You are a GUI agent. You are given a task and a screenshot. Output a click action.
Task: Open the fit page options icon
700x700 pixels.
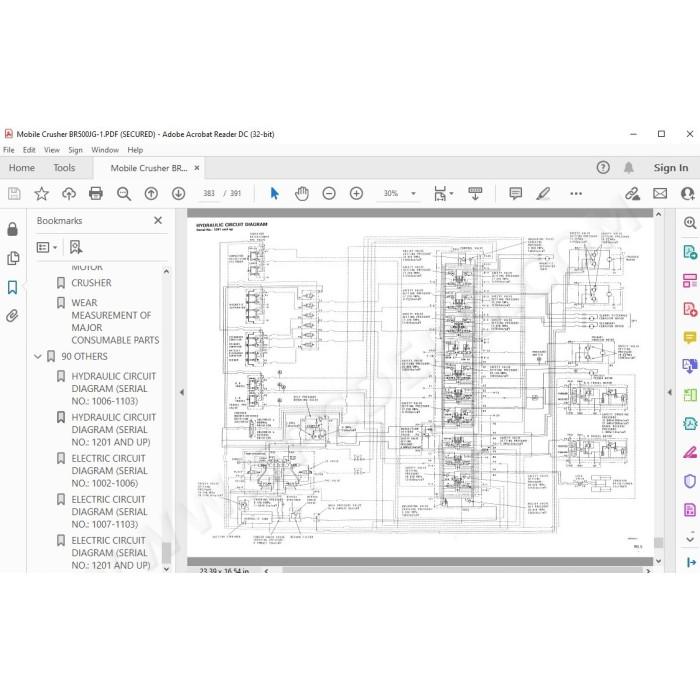click(x=443, y=193)
